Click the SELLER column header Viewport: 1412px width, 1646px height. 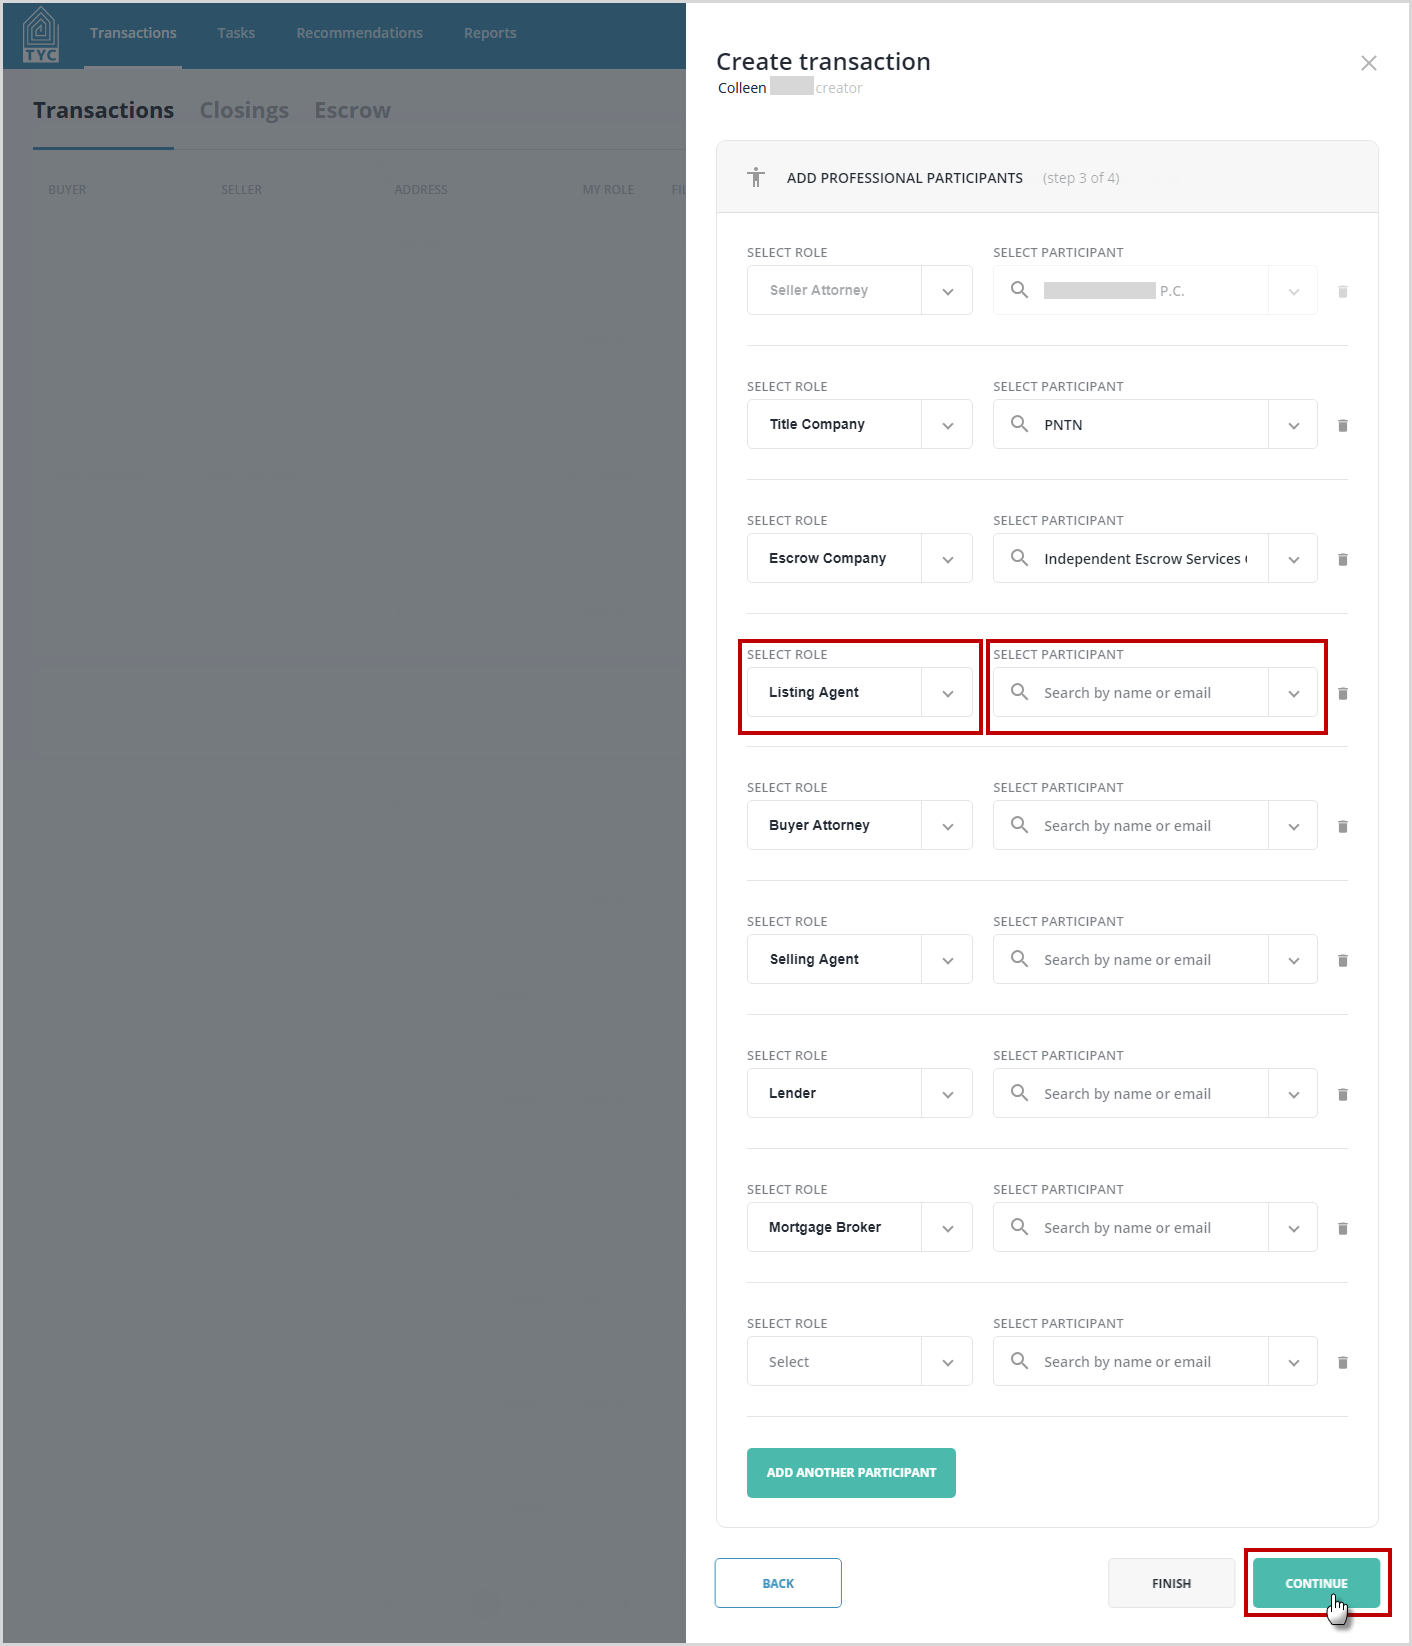click(241, 189)
